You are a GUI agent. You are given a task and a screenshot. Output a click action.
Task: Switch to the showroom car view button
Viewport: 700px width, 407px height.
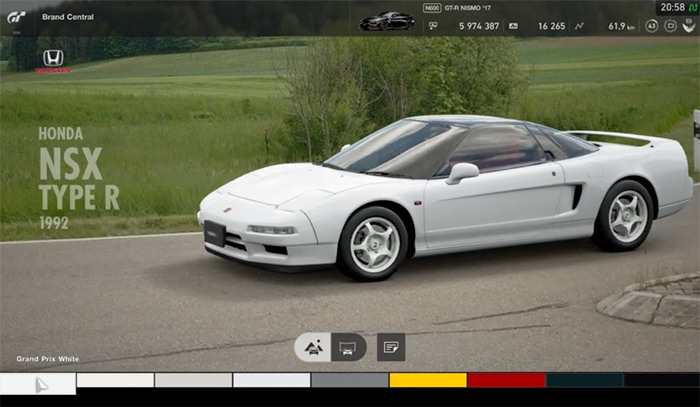348,347
